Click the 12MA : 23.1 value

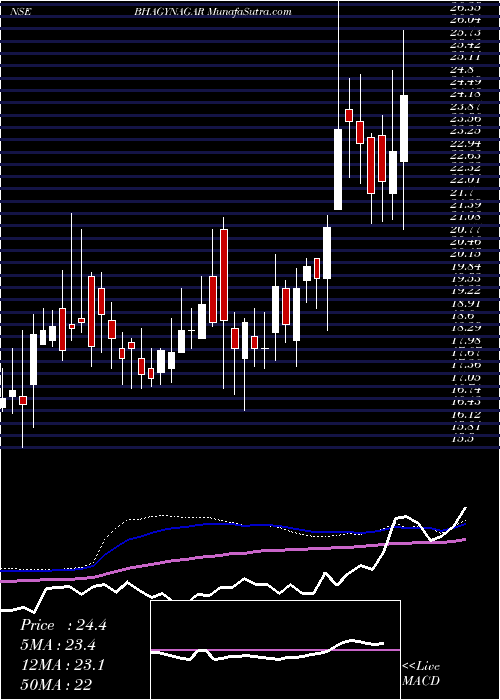62,665
